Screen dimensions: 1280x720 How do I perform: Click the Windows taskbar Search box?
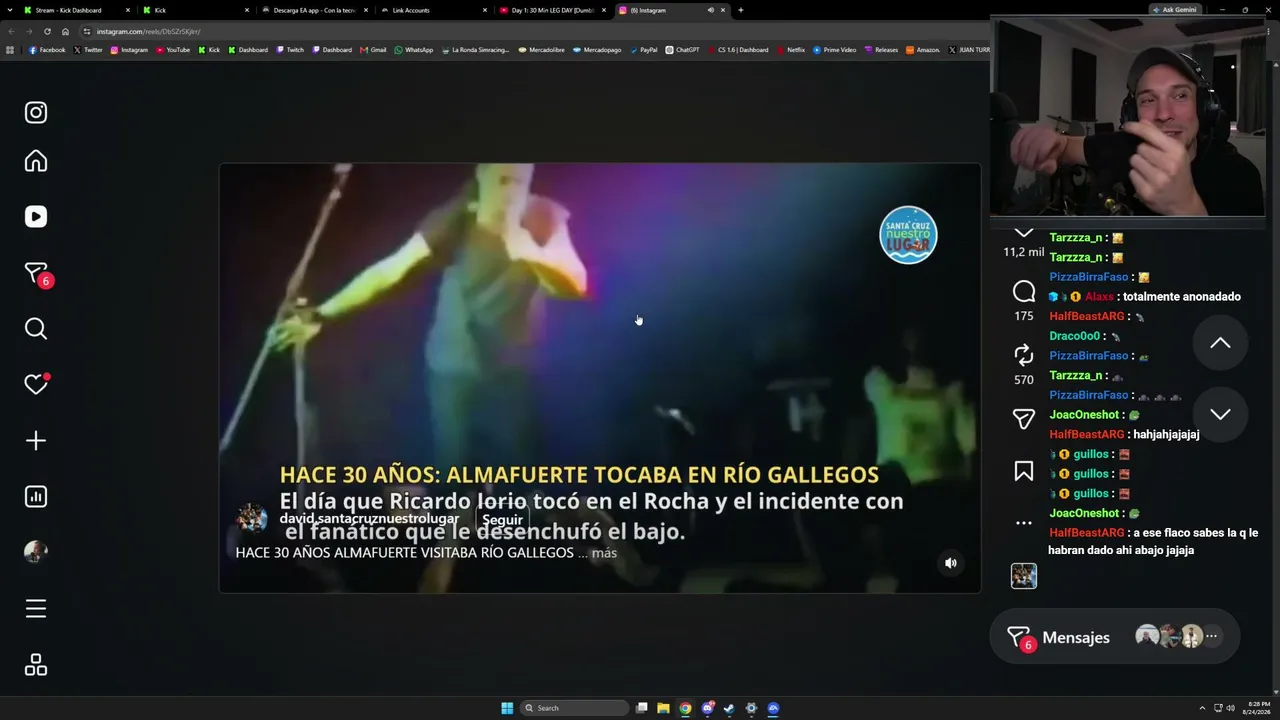[574, 708]
